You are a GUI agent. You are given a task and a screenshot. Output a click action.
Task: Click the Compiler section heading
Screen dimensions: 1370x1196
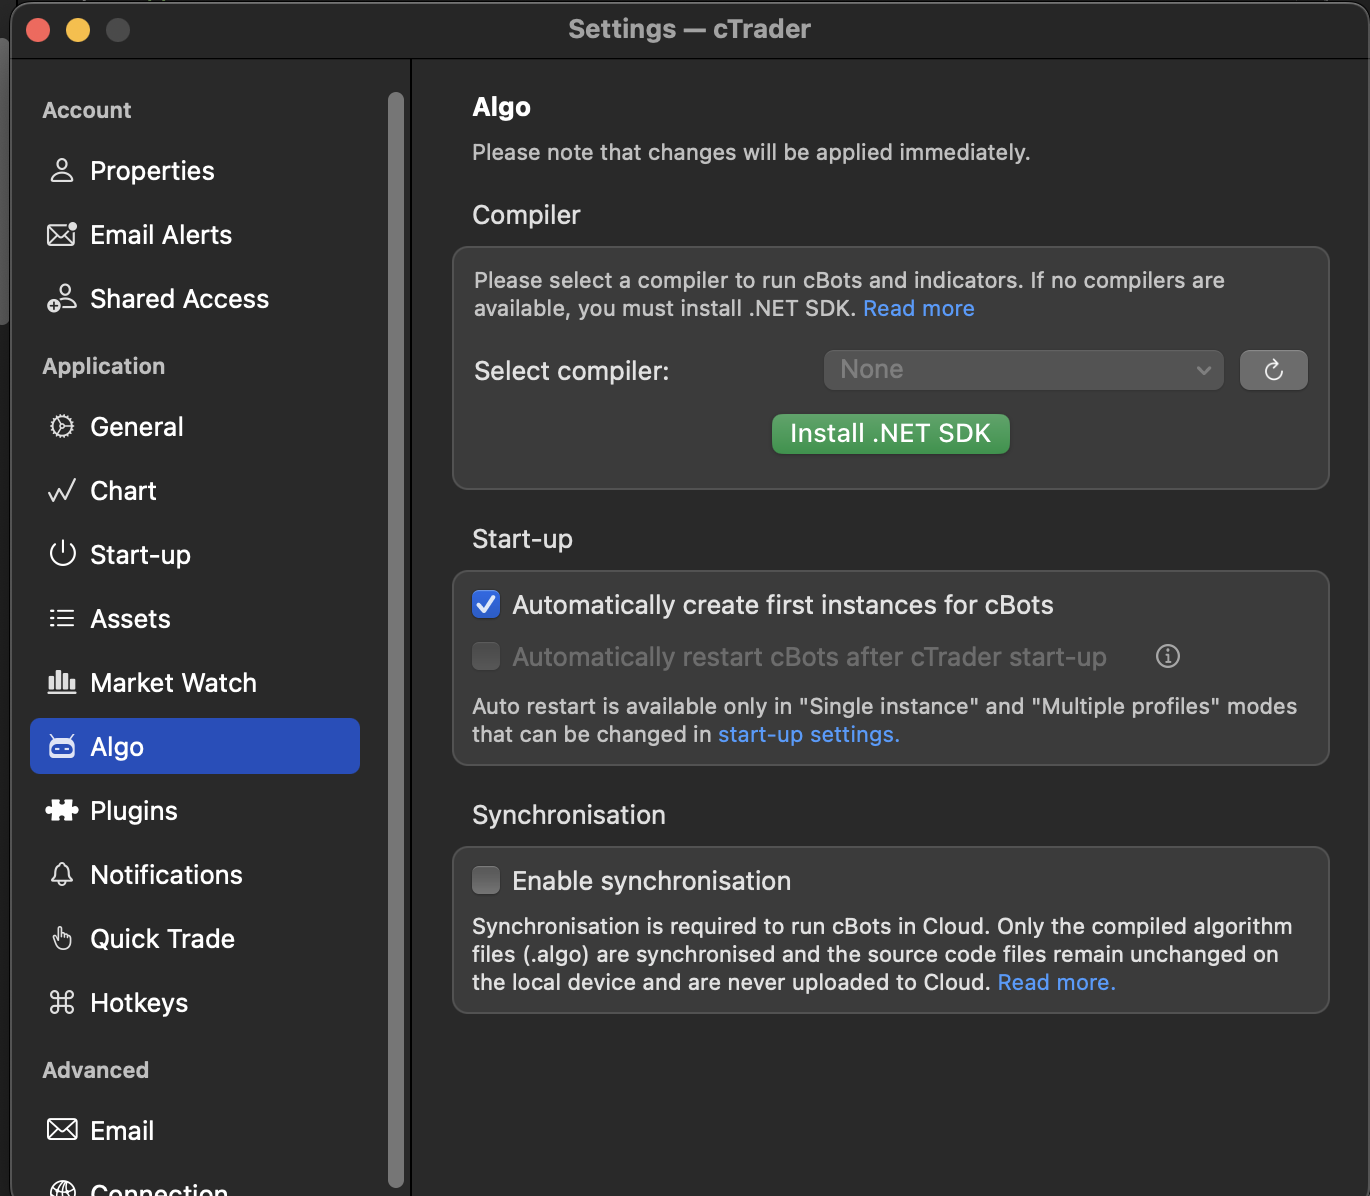click(x=526, y=215)
